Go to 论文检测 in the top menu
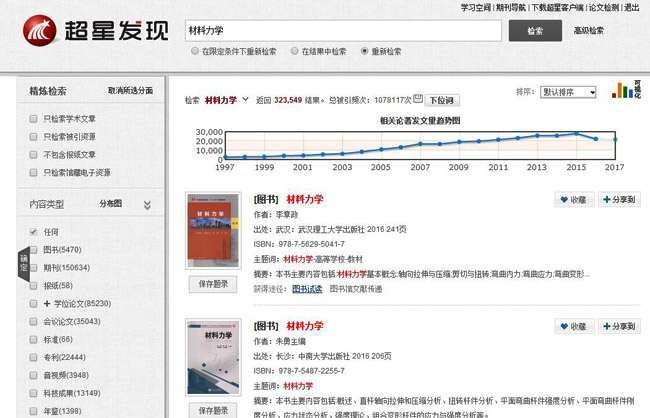This screenshot has height=418, width=650. pyautogui.click(x=603, y=7)
